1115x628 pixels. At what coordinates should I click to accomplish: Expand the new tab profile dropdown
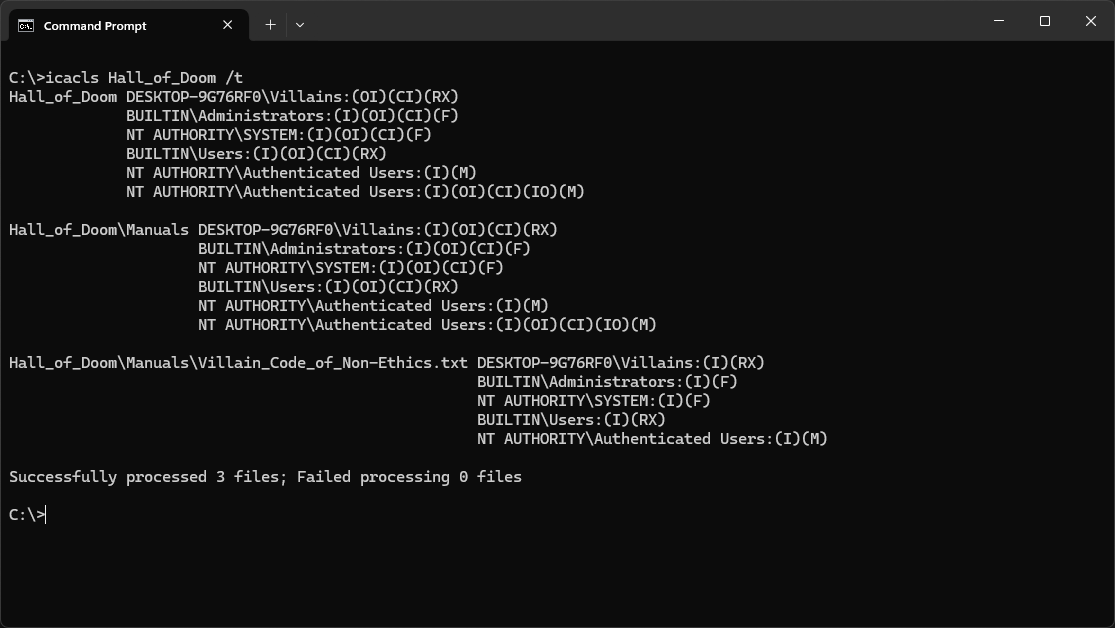point(299,25)
